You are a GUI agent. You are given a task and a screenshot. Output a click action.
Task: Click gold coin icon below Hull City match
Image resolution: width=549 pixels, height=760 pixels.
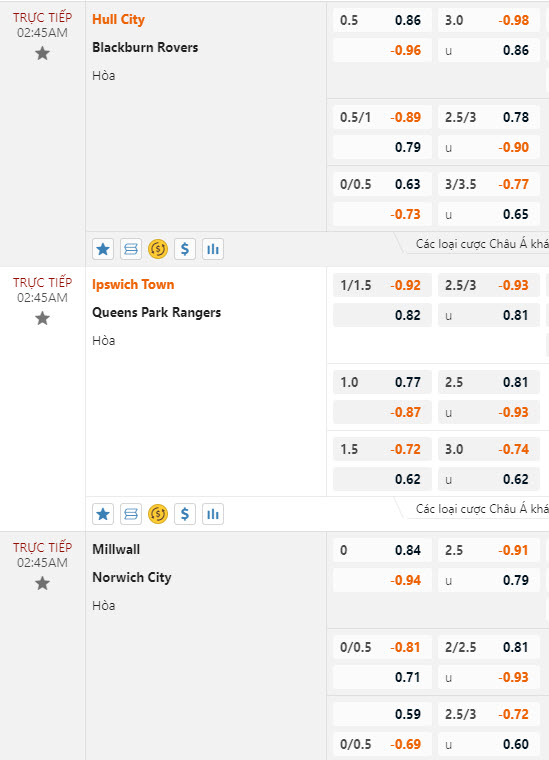click(158, 249)
